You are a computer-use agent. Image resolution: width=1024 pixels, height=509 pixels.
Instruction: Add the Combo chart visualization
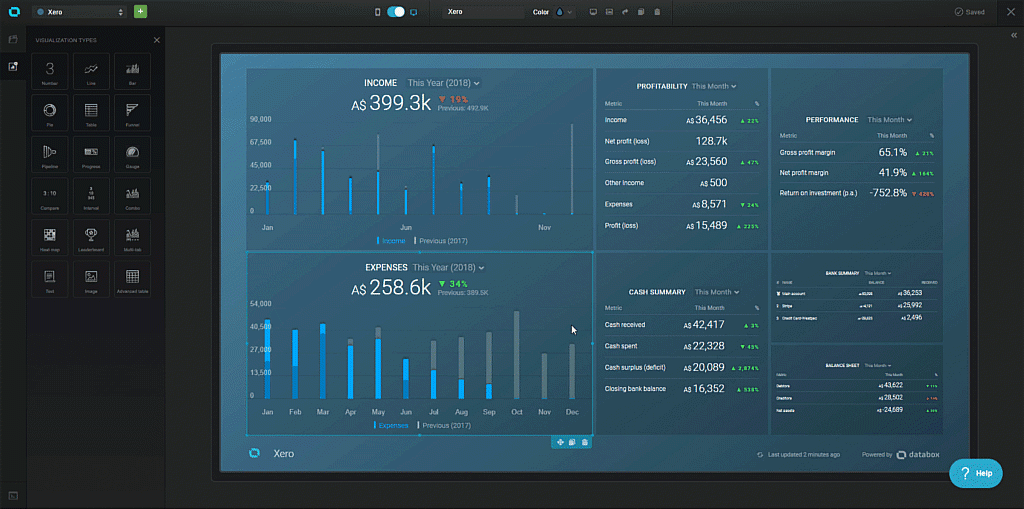tap(133, 196)
